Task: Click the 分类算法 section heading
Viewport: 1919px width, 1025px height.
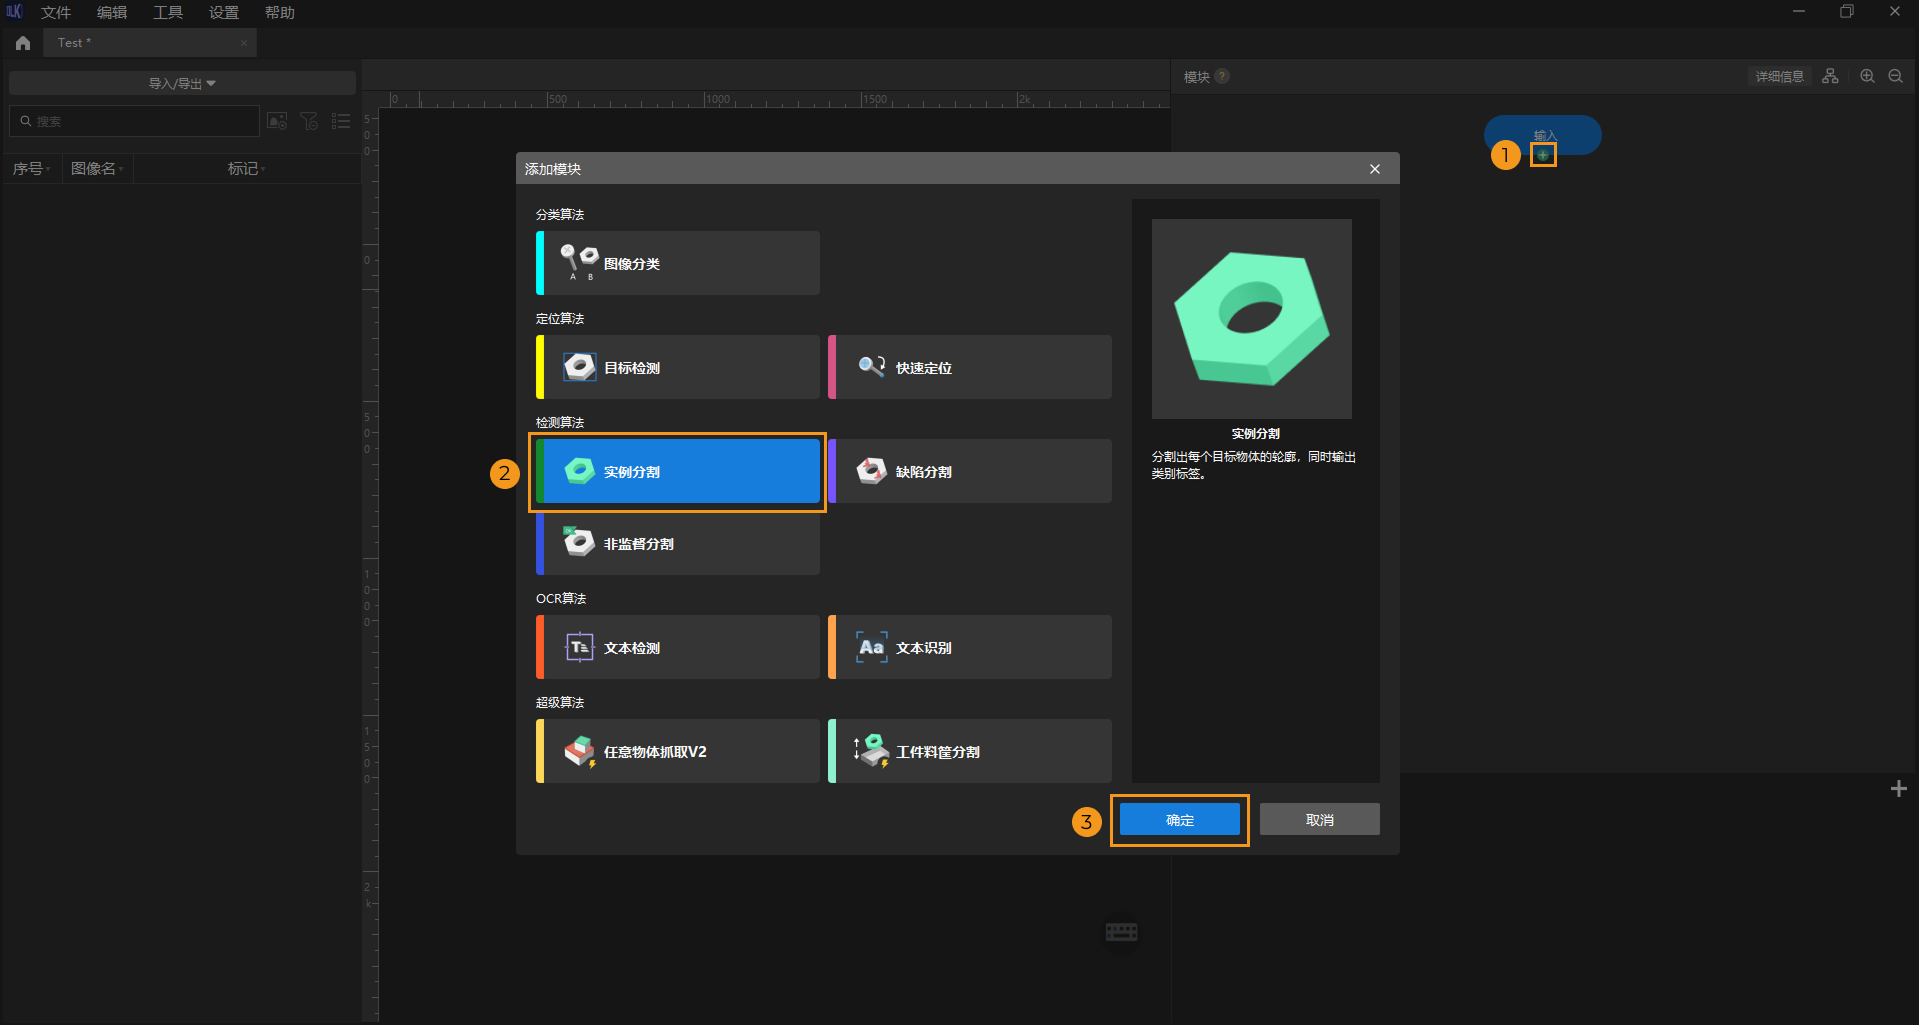Action: 560,215
